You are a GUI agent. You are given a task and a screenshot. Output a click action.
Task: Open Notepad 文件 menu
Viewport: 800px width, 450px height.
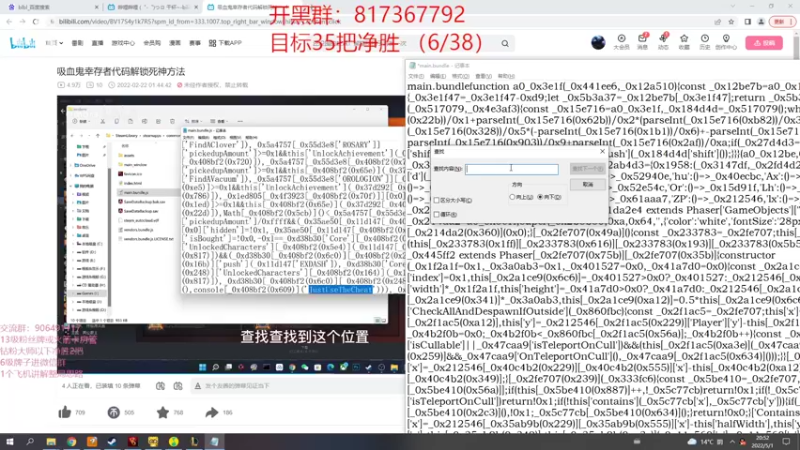click(x=416, y=77)
